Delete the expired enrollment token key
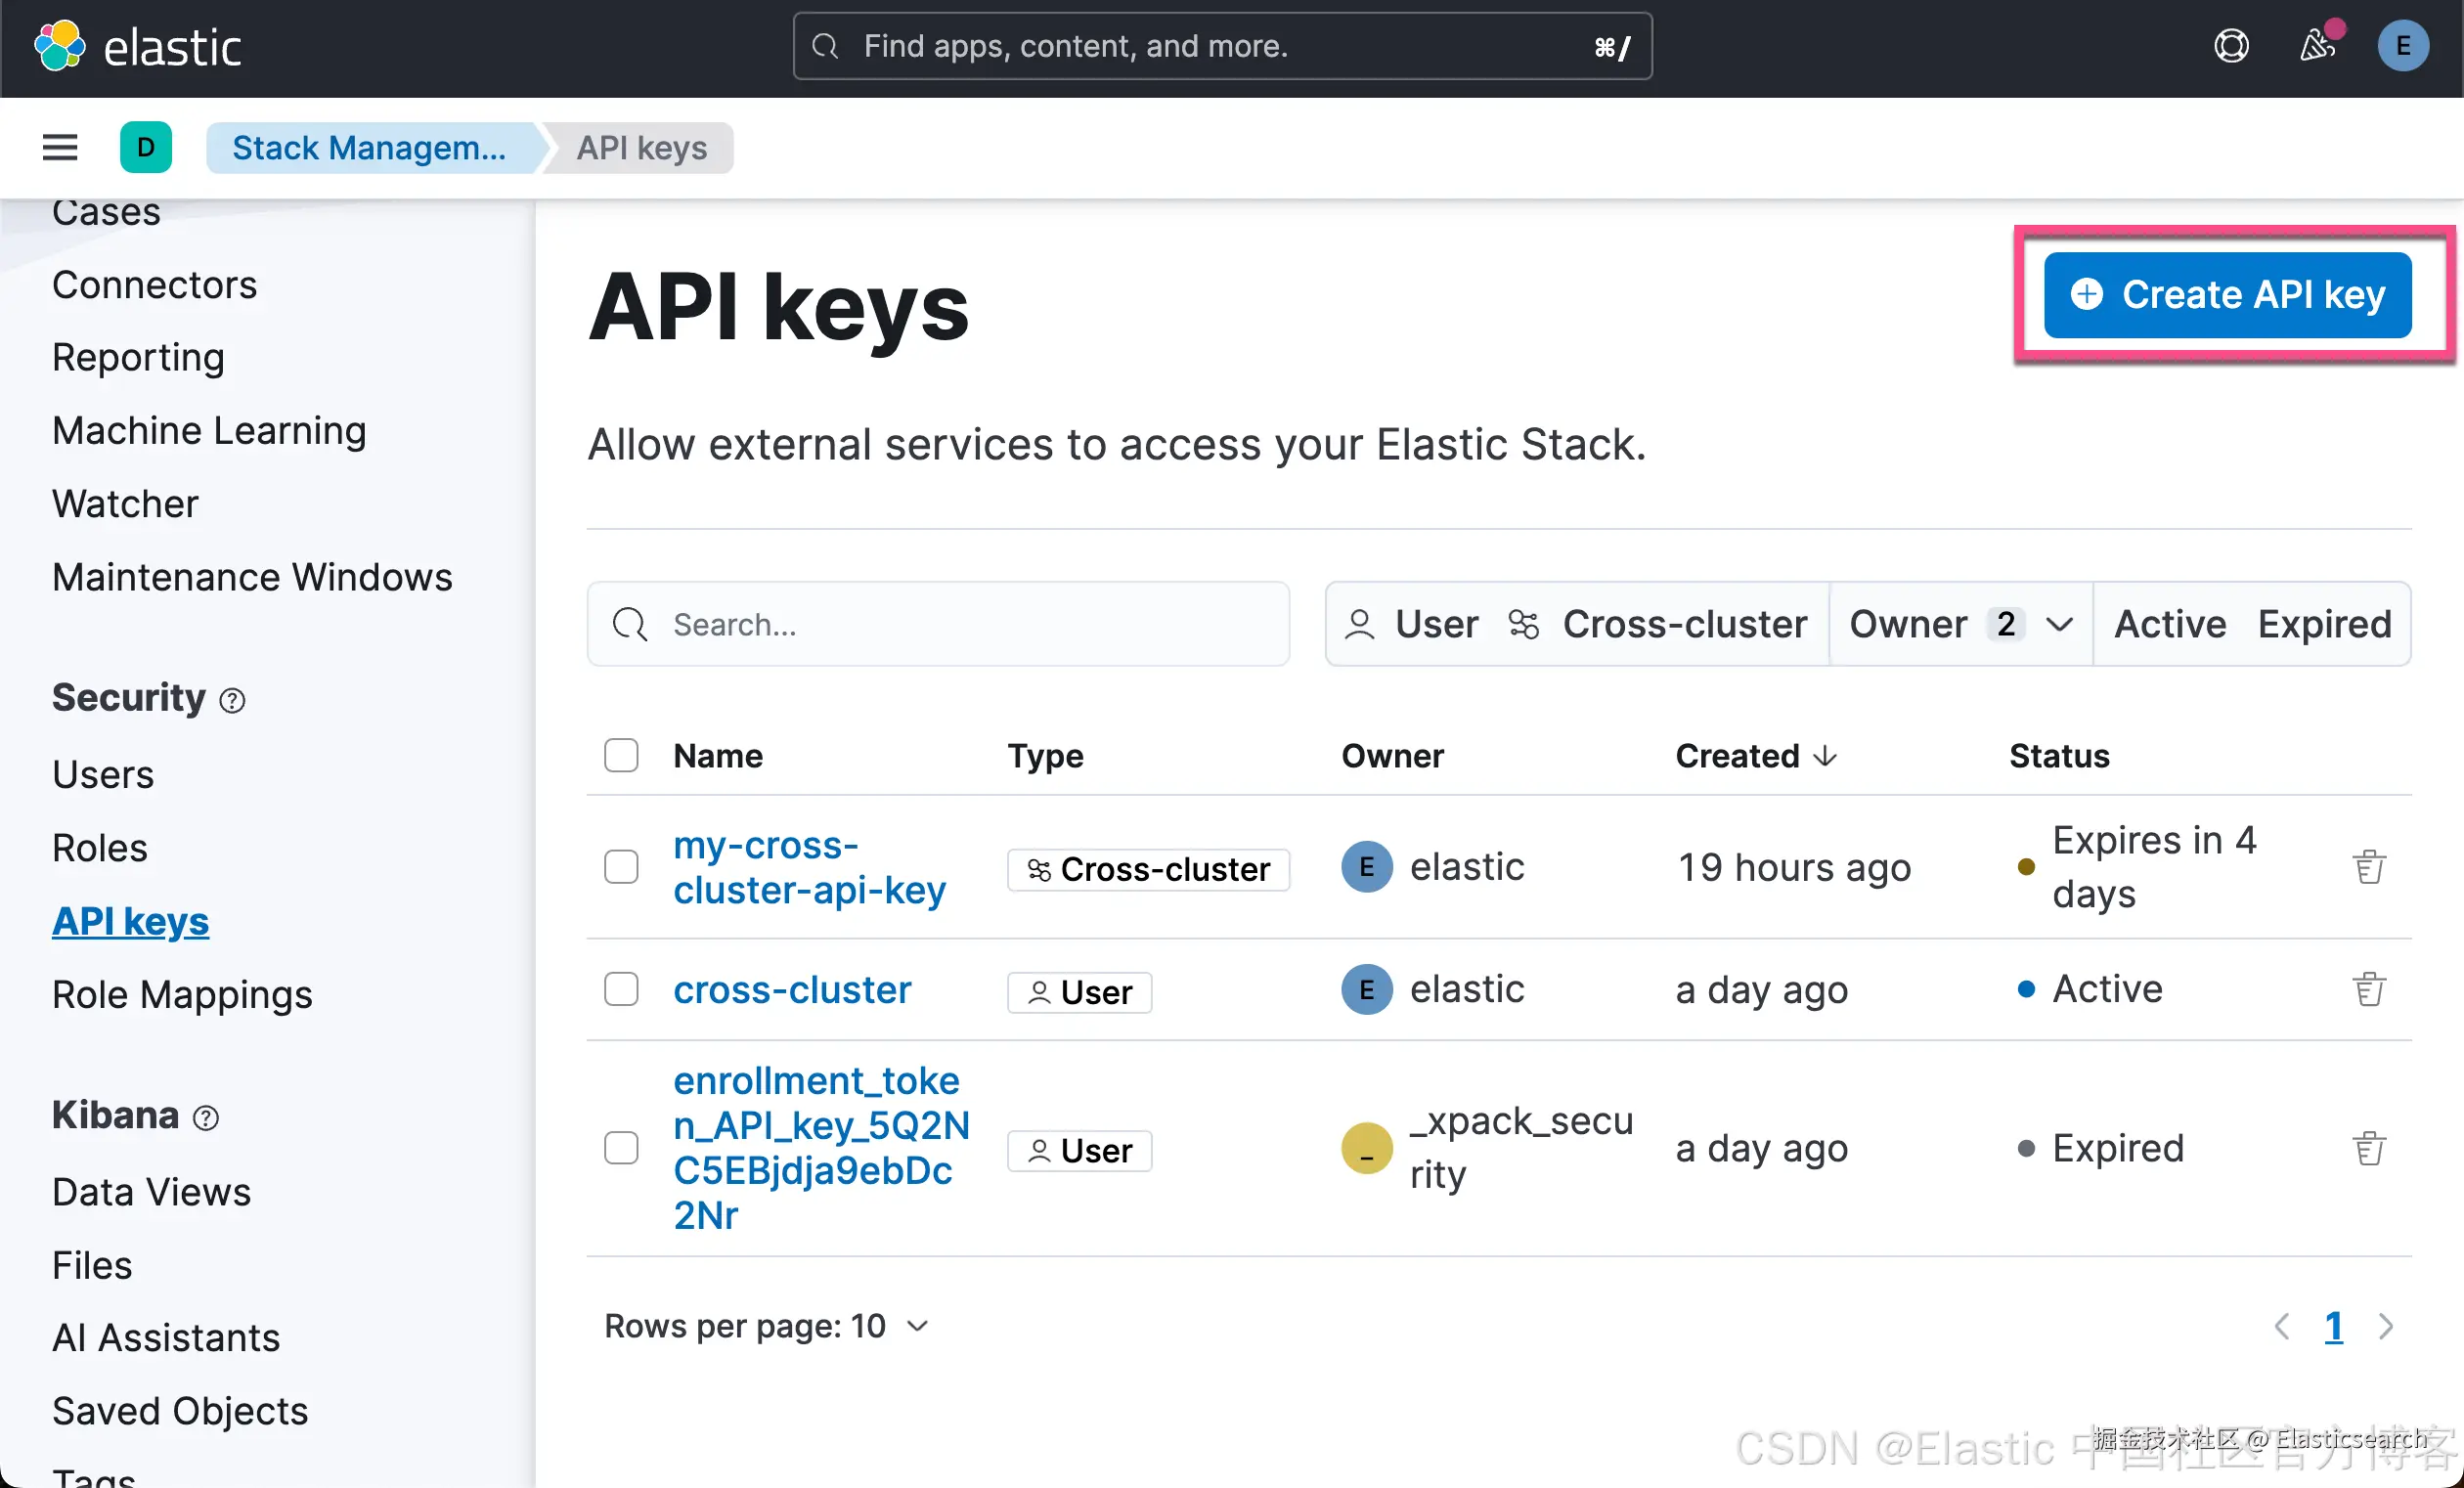 click(x=2368, y=1148)
